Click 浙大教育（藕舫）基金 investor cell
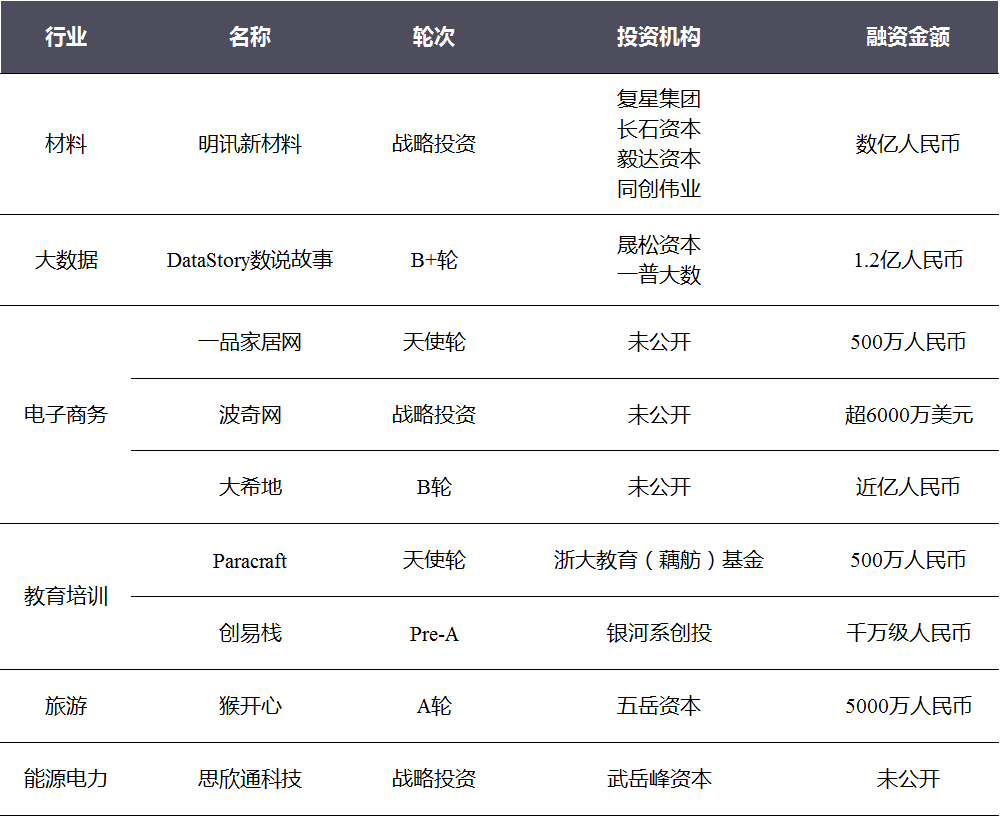Screen dimensions: 1000x817 (659, 560)
